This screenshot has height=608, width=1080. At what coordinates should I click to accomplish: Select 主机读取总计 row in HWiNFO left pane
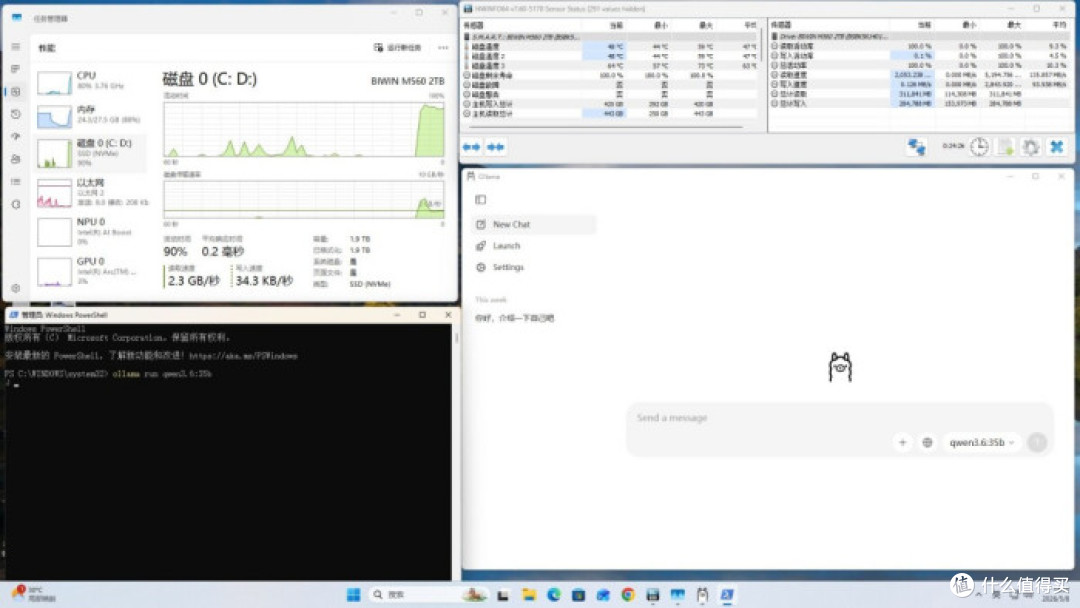tap(611, 114)
